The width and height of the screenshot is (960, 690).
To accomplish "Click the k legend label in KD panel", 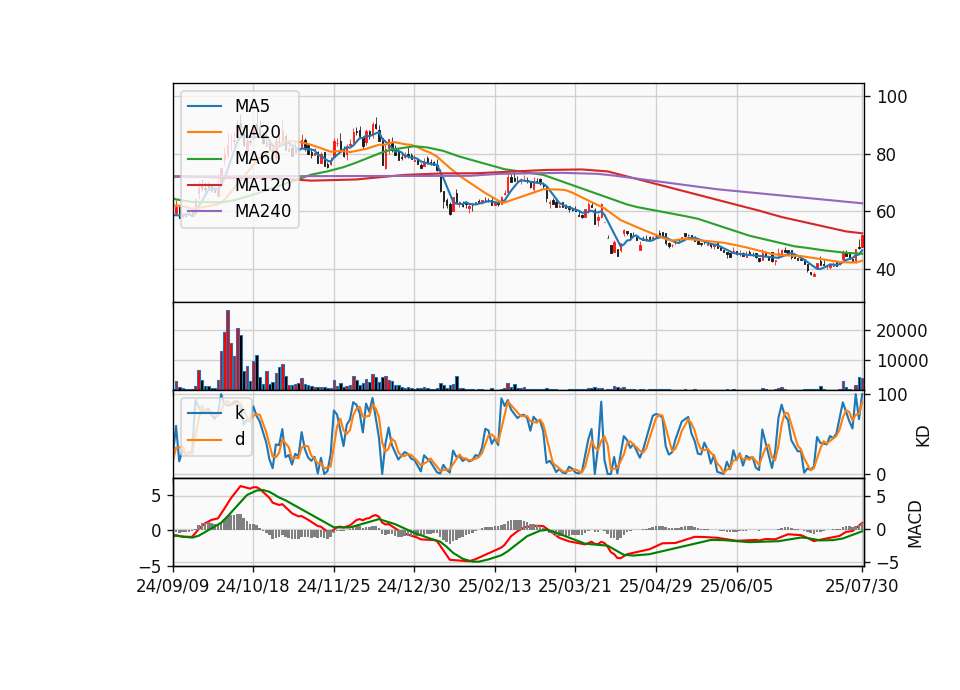I will [x=240, y=413].
